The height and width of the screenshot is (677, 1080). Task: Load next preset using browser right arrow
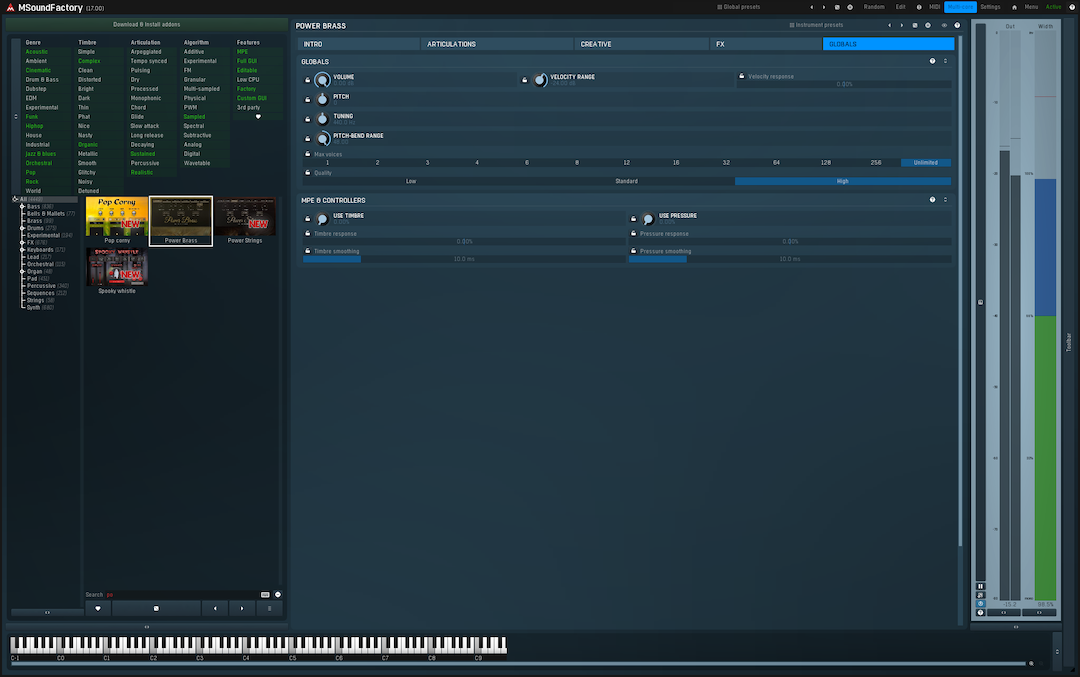(x=241, y=608)
